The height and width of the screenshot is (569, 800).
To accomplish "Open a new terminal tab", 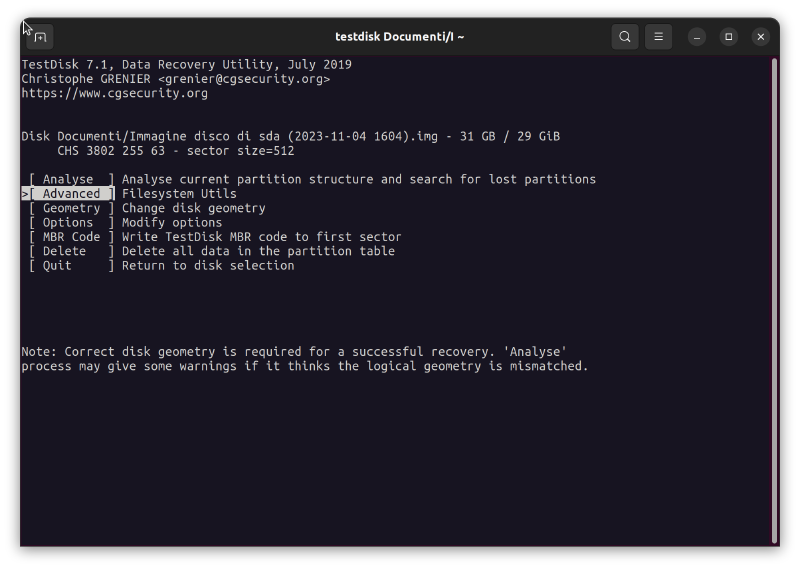I will pyautogui.click(x=40, y=37).
